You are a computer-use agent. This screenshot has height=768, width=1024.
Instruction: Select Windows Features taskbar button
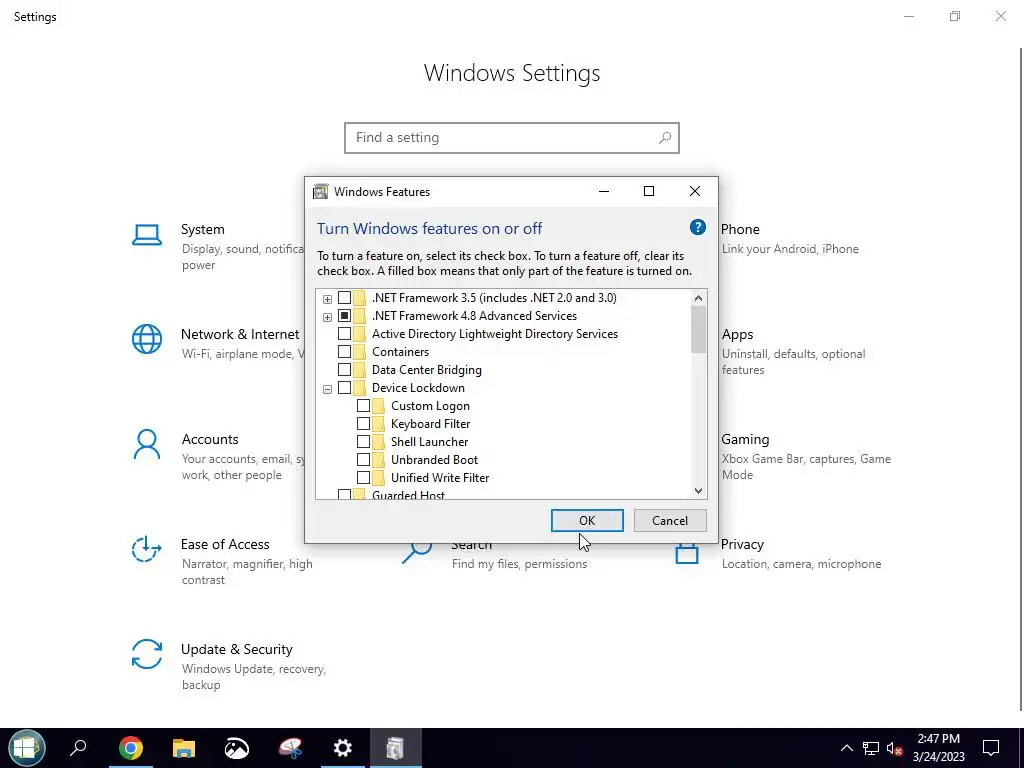(x=395, y=748)
